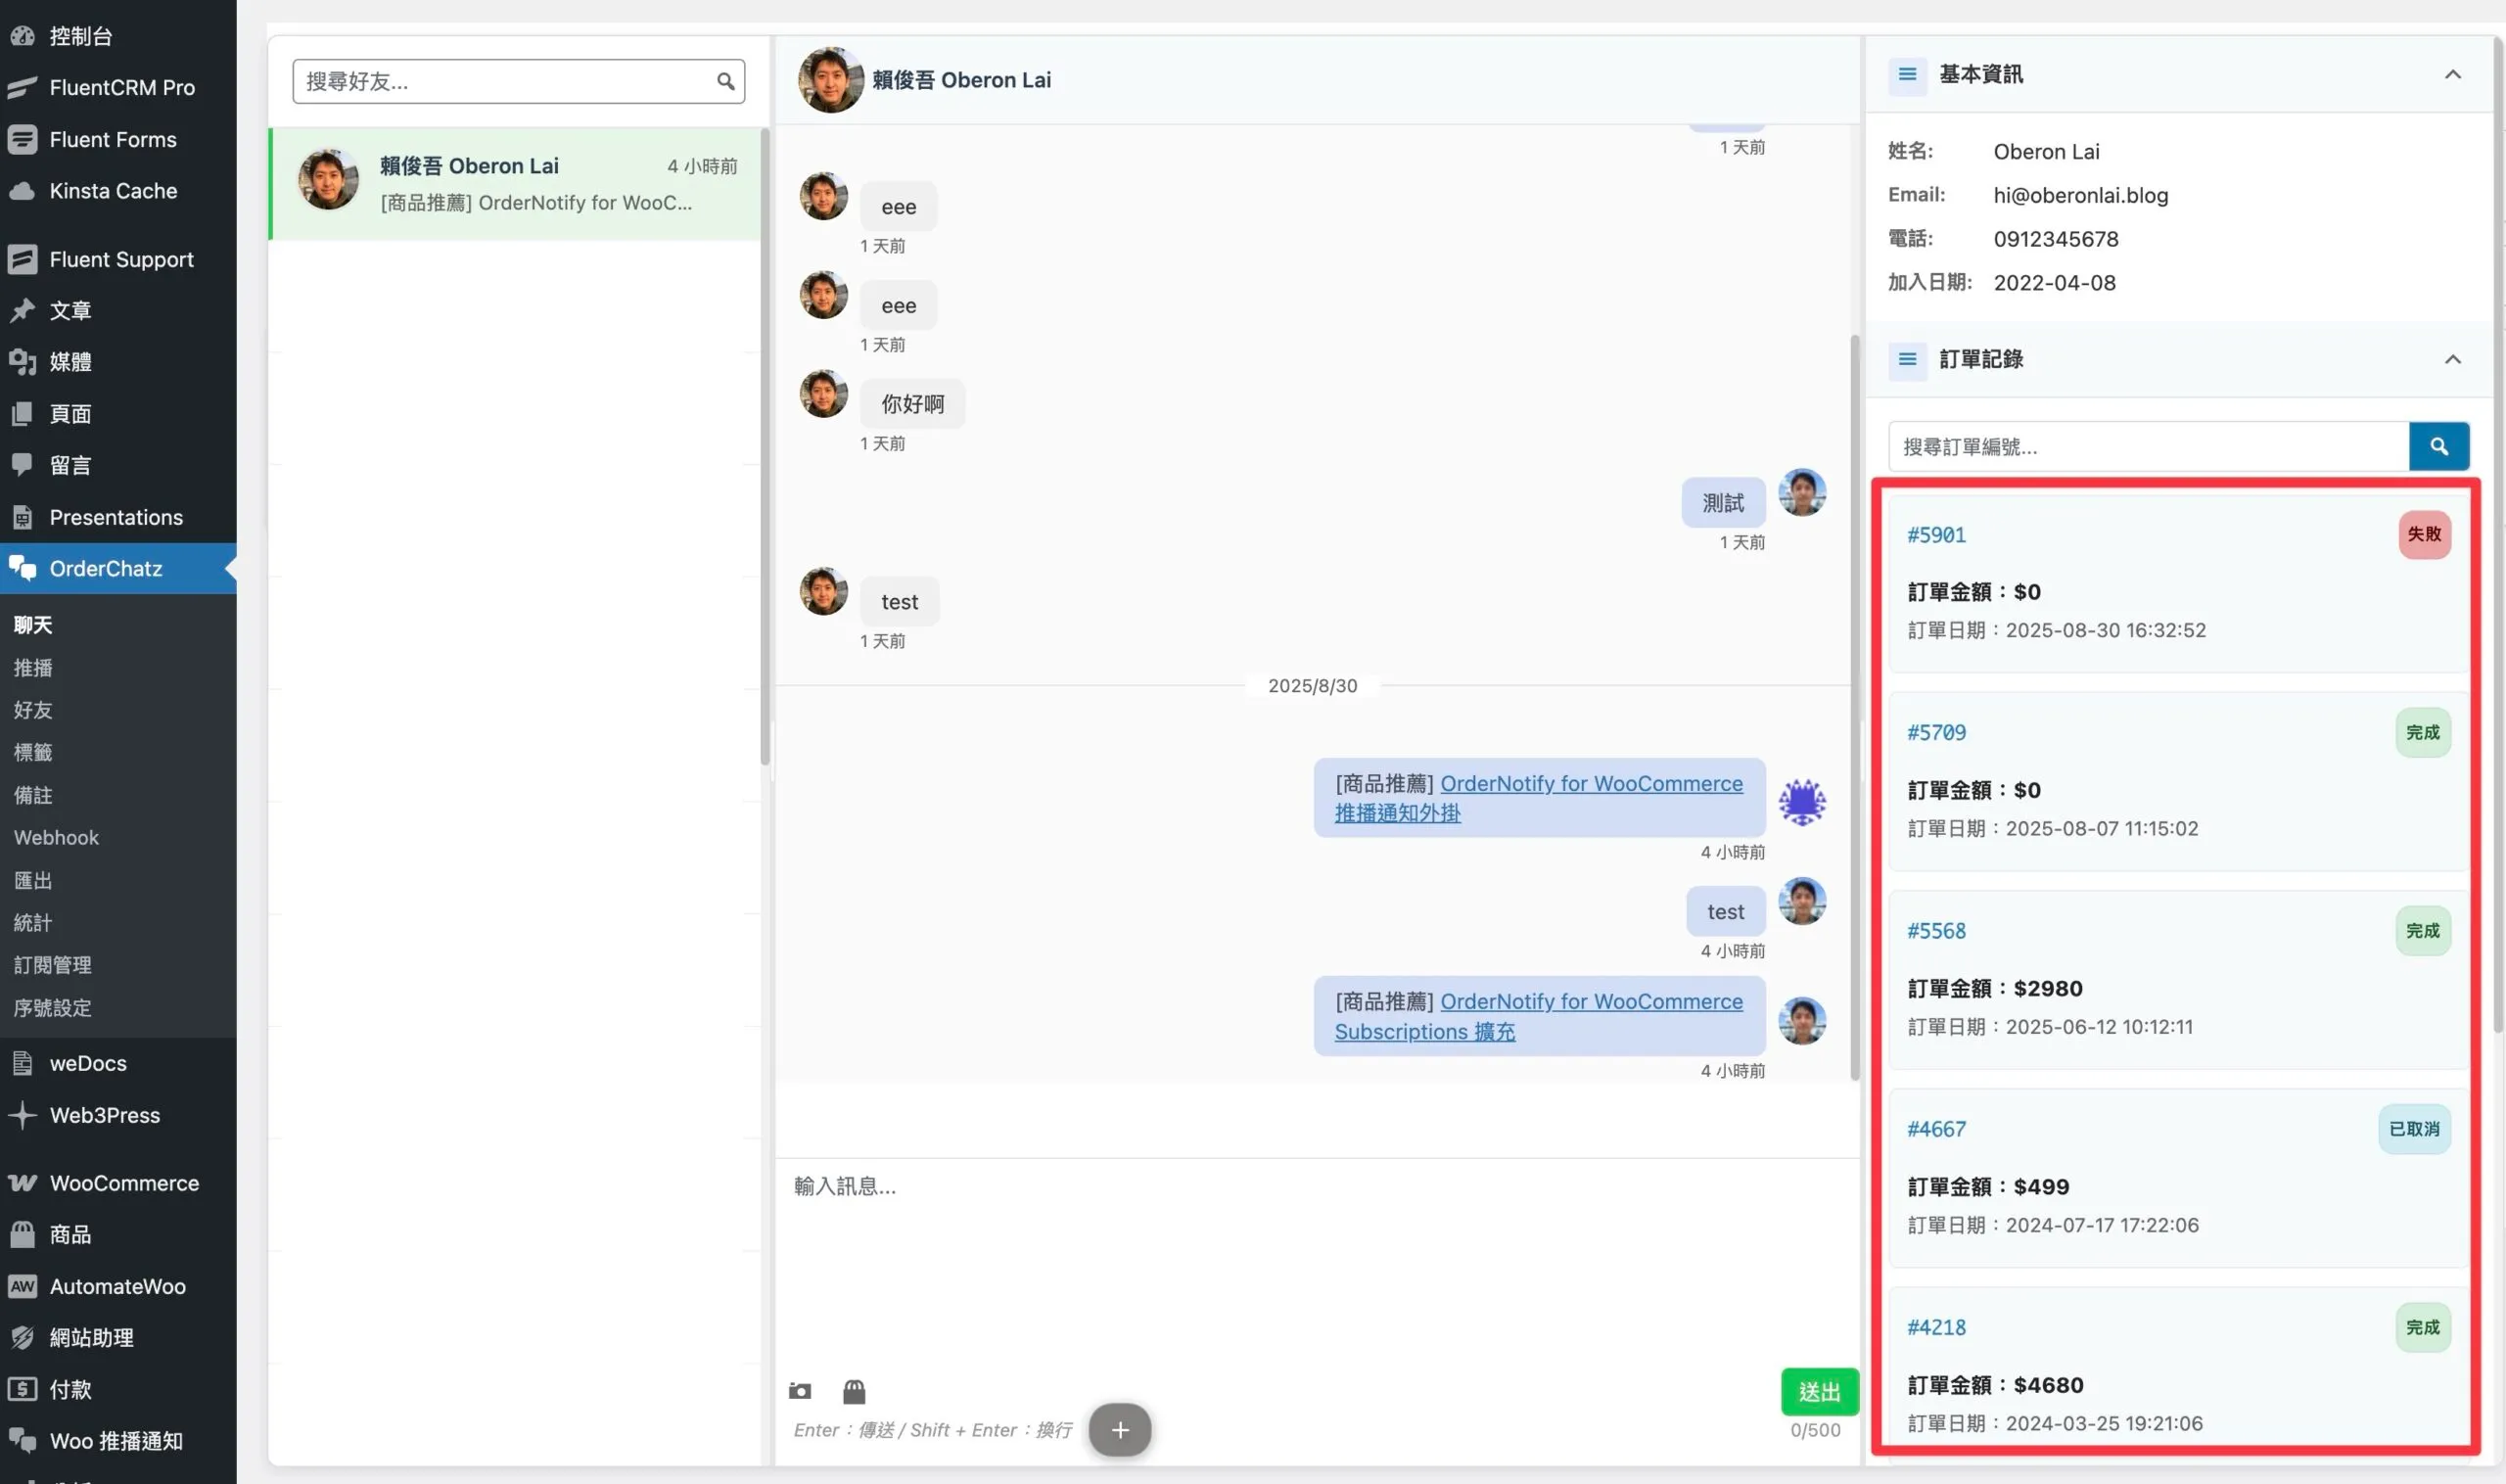Click the 基本資訊 panel hamburger icon
Image resolution: width=2506 pixels, height=1484 pixels.
1908,75
